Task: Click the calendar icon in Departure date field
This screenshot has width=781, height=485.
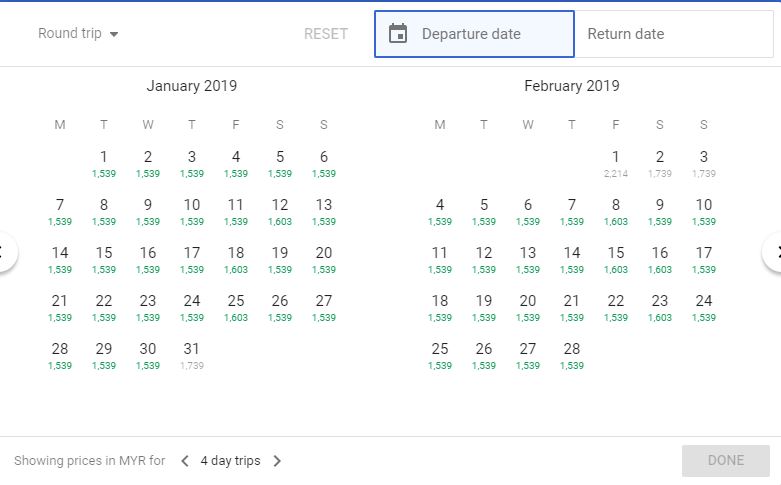Action: [398, 34]
